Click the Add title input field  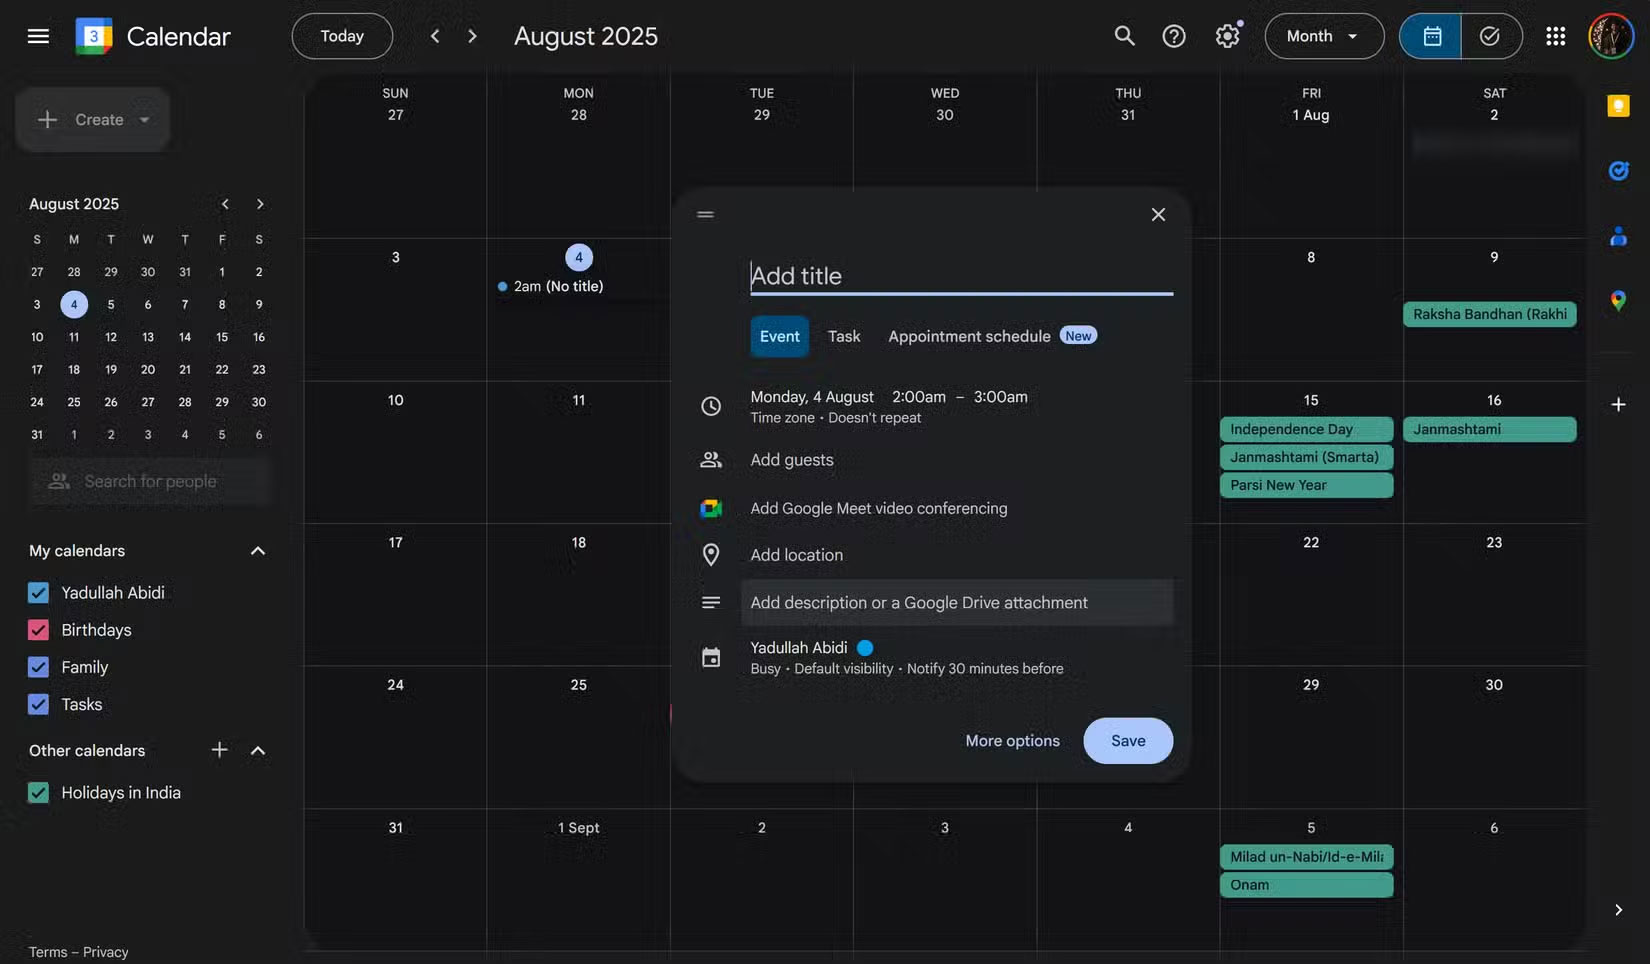[x=960, y=275]
